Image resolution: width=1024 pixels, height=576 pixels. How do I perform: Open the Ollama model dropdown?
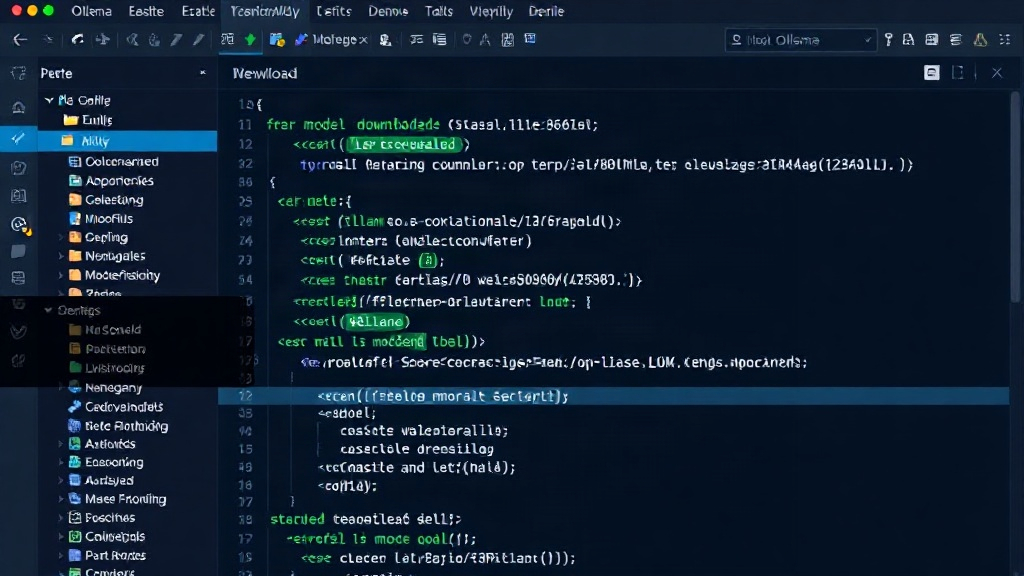point(801,40)
